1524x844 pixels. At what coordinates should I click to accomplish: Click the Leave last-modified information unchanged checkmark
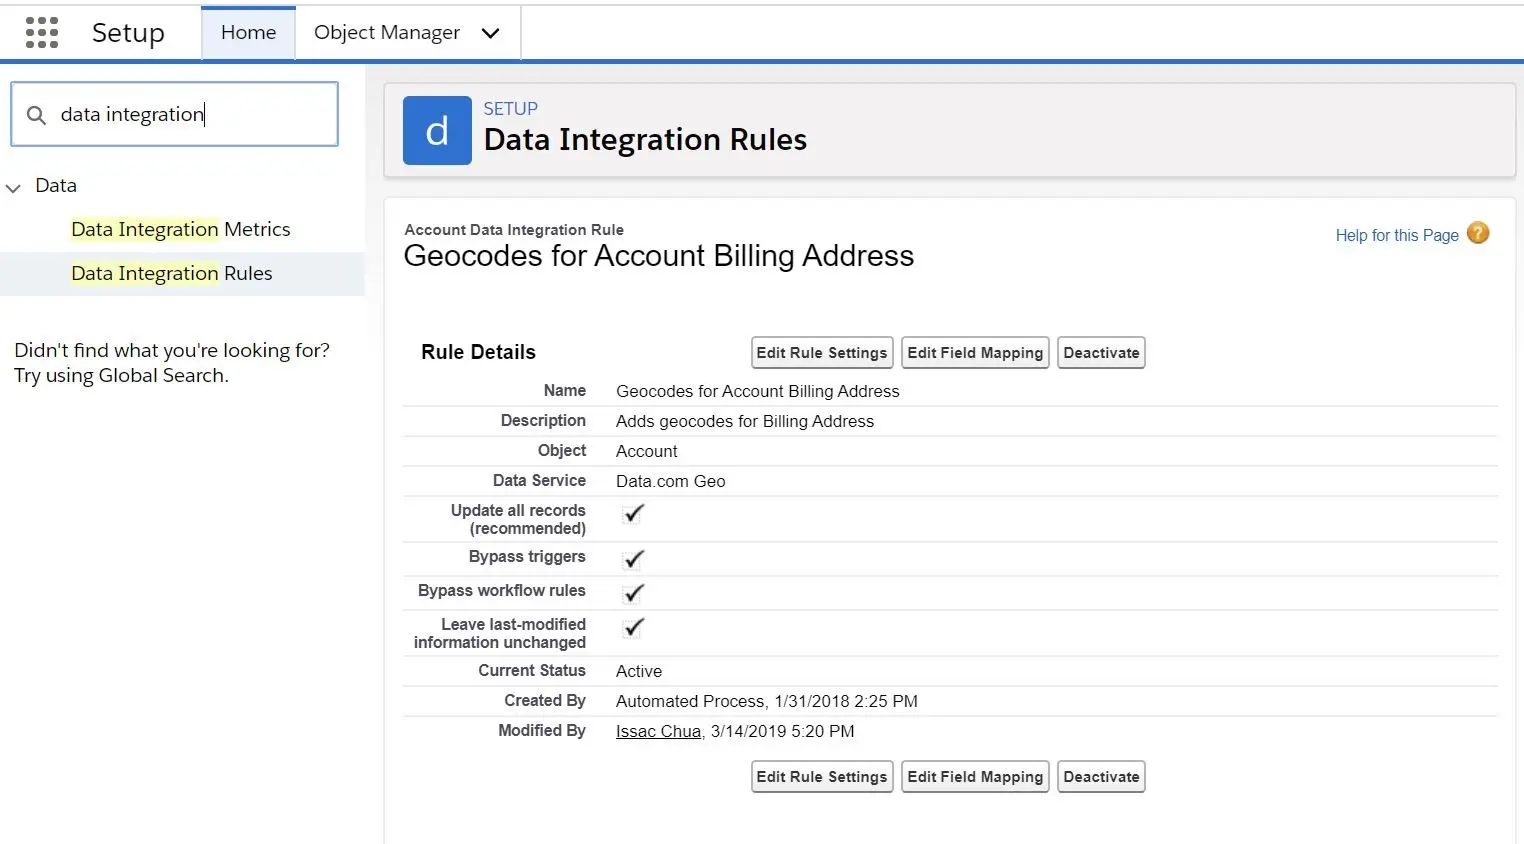click(634, 628)
